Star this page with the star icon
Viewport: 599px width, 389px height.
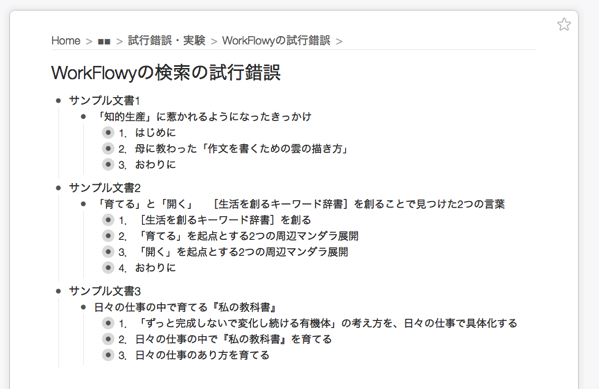tap(564, 24)
